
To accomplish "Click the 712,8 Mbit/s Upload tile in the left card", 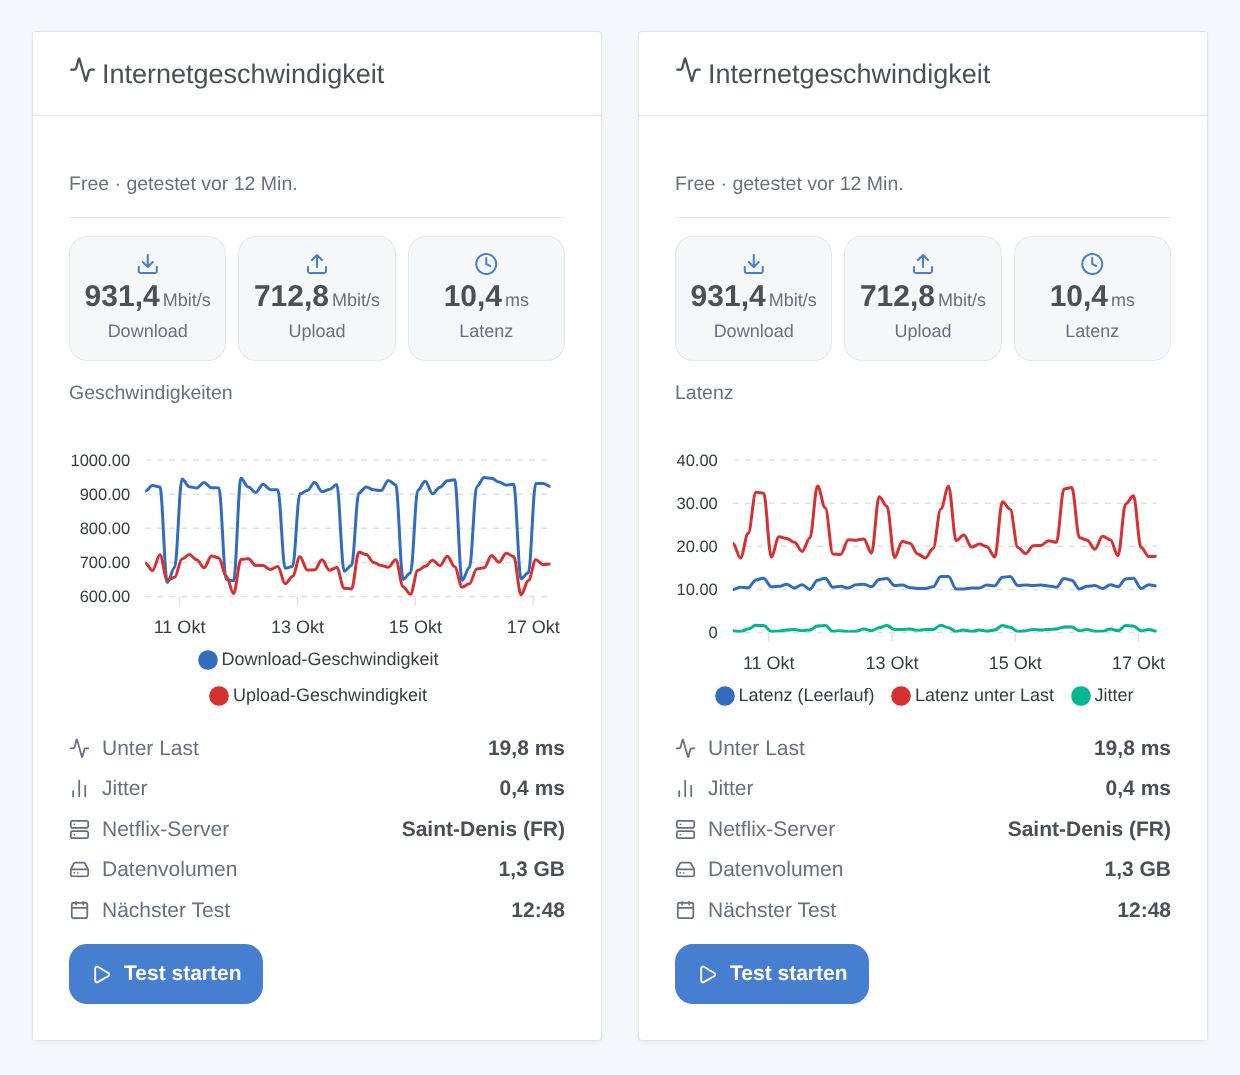I will (317, 298).
